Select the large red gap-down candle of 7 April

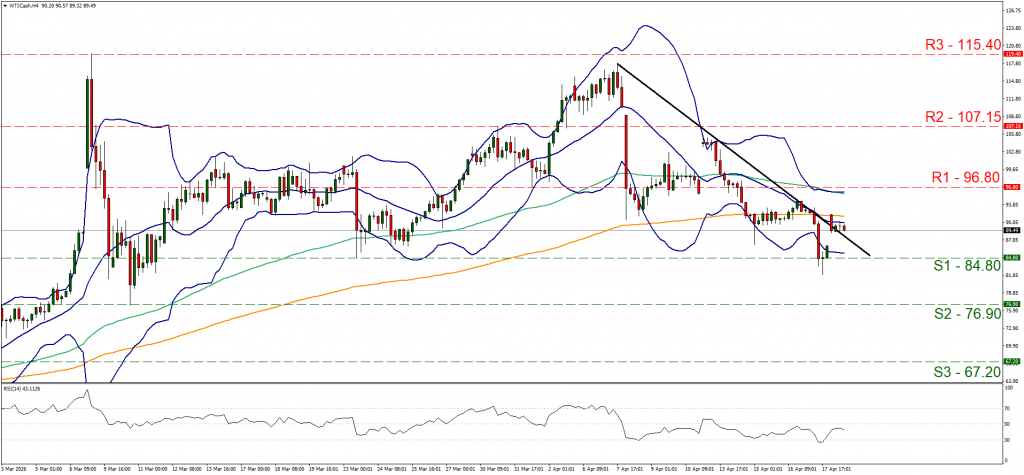[625, 150]
